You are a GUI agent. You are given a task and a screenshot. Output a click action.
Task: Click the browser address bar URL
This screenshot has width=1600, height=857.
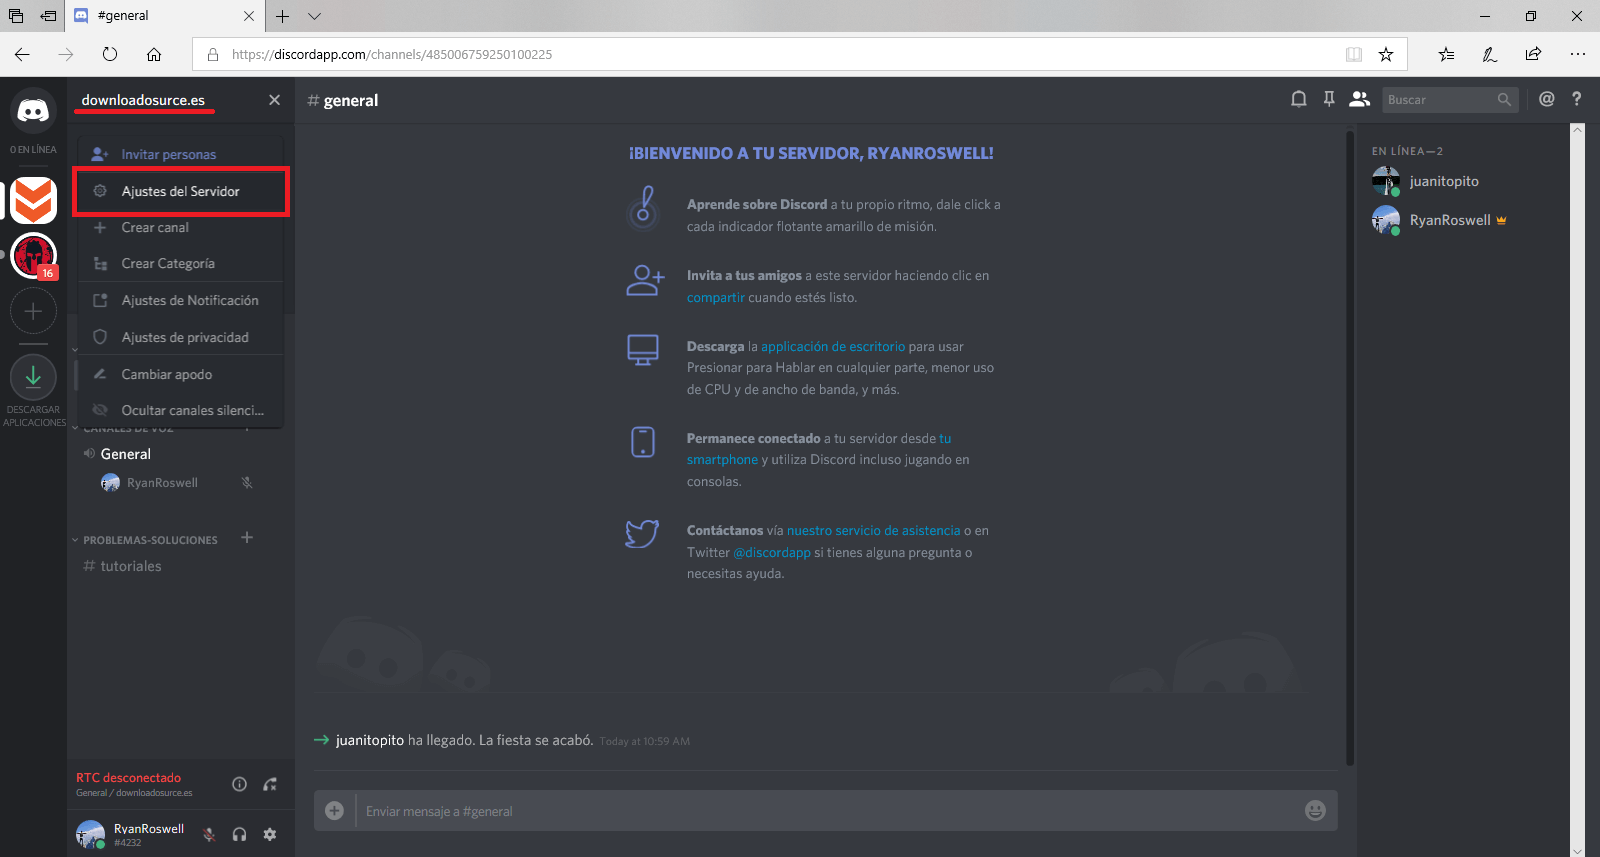coord(392,55)
